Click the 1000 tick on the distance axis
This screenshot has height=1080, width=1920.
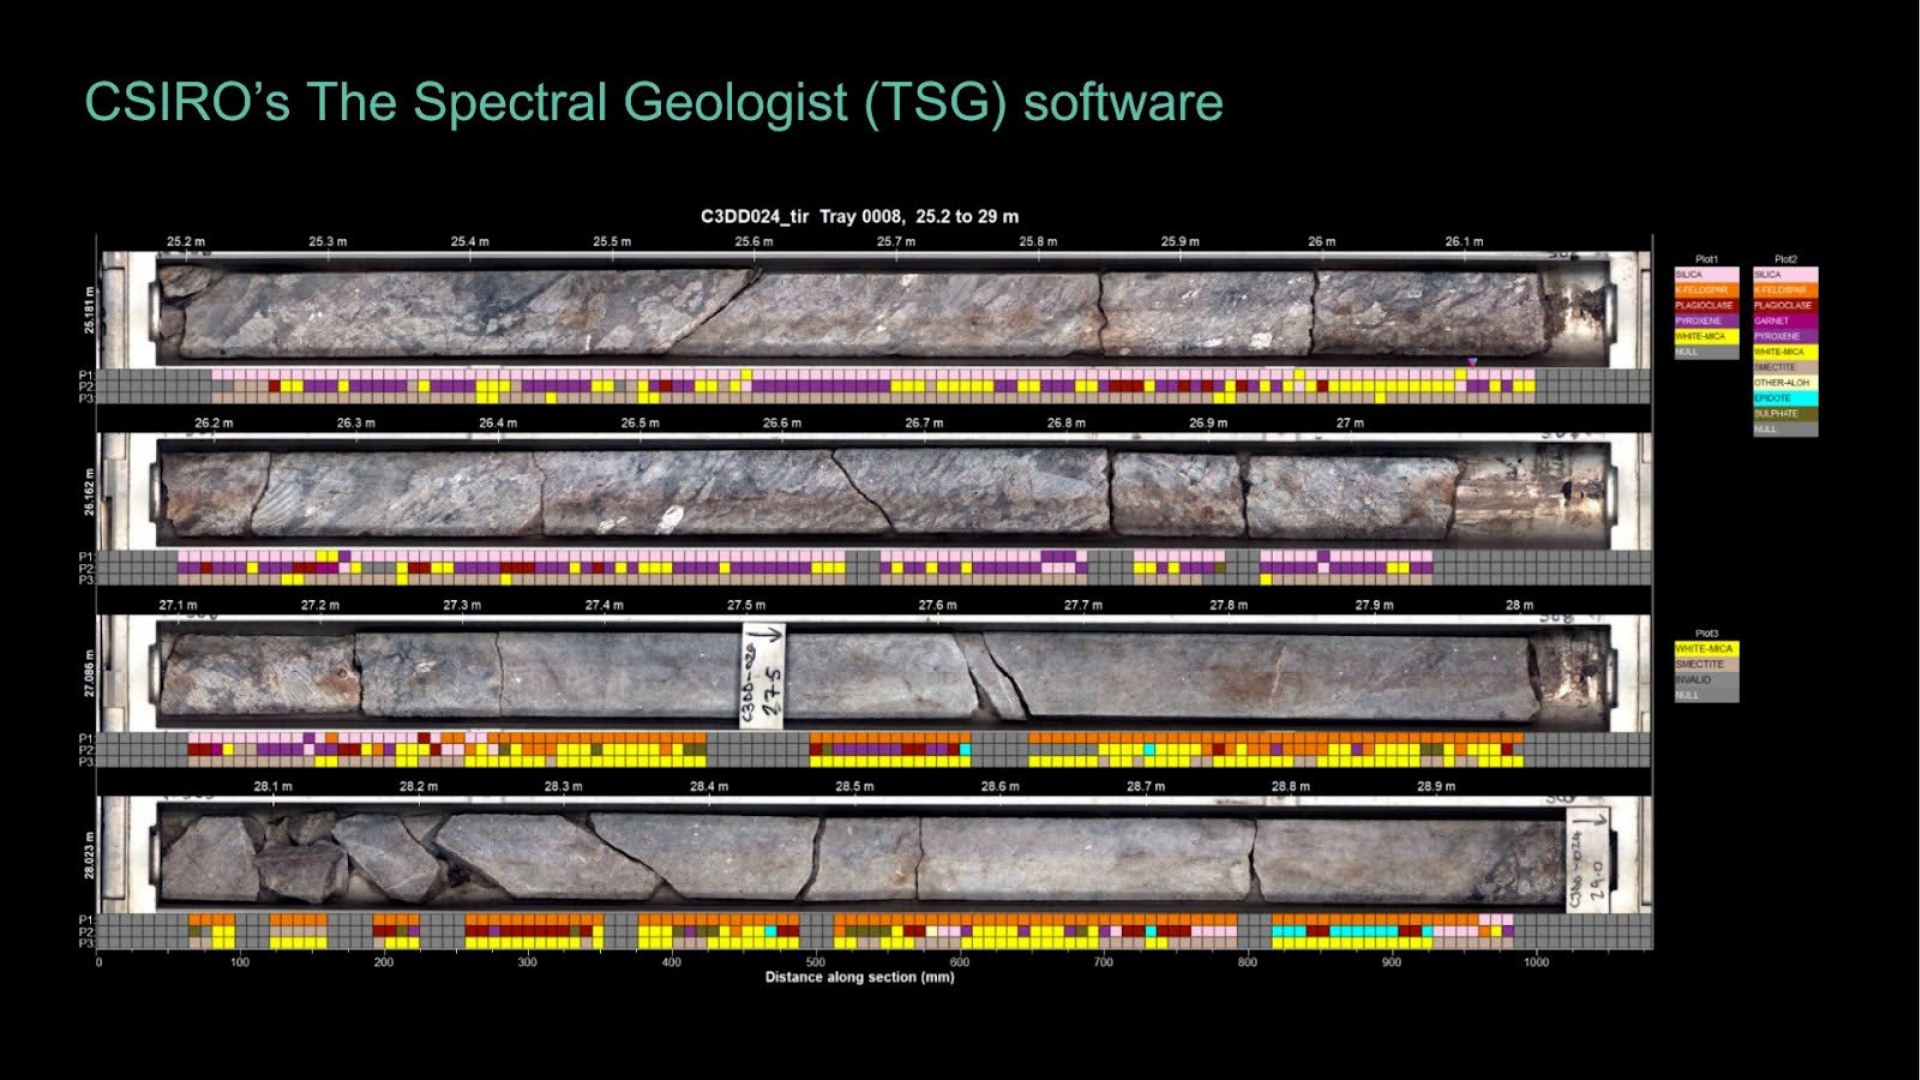pos(1536,962)
